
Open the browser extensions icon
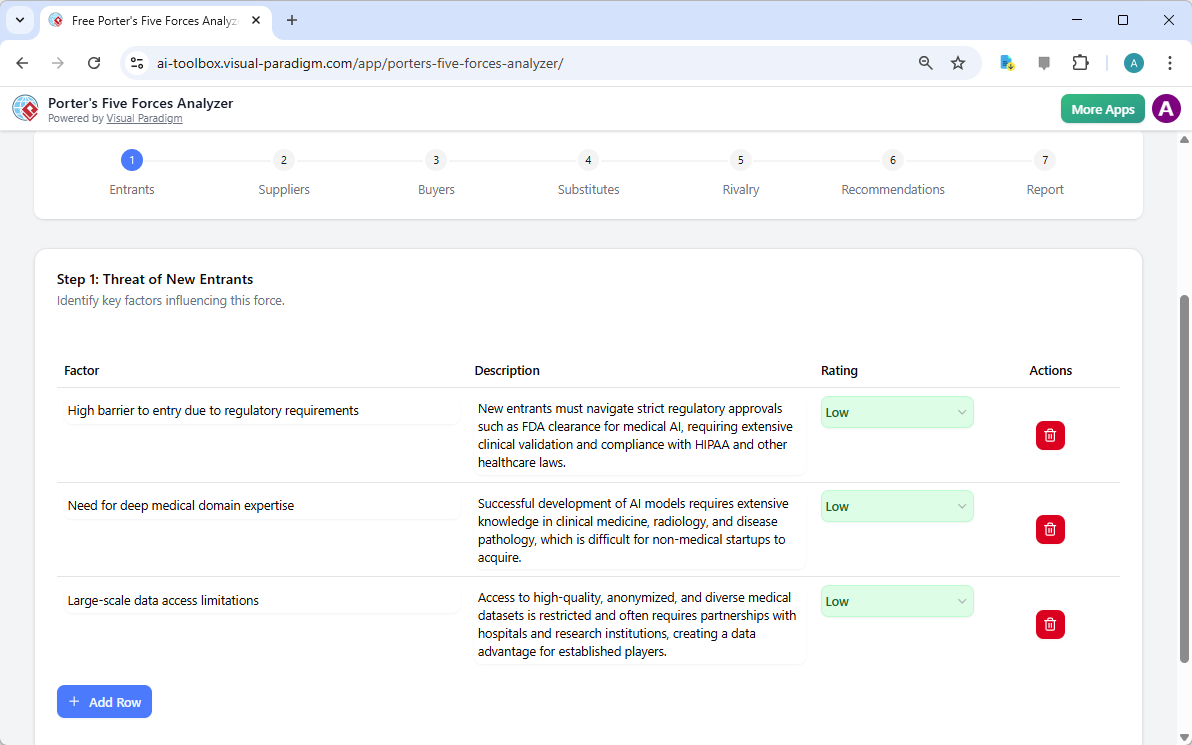pyautogui.click(x=1081, y=62)
